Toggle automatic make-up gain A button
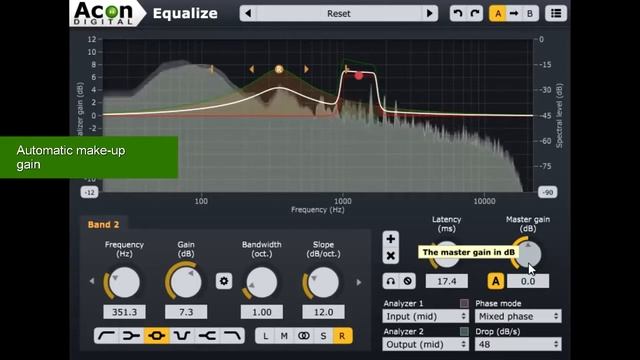Viewport: 640px width, 360px height. (x=496, y=281)
